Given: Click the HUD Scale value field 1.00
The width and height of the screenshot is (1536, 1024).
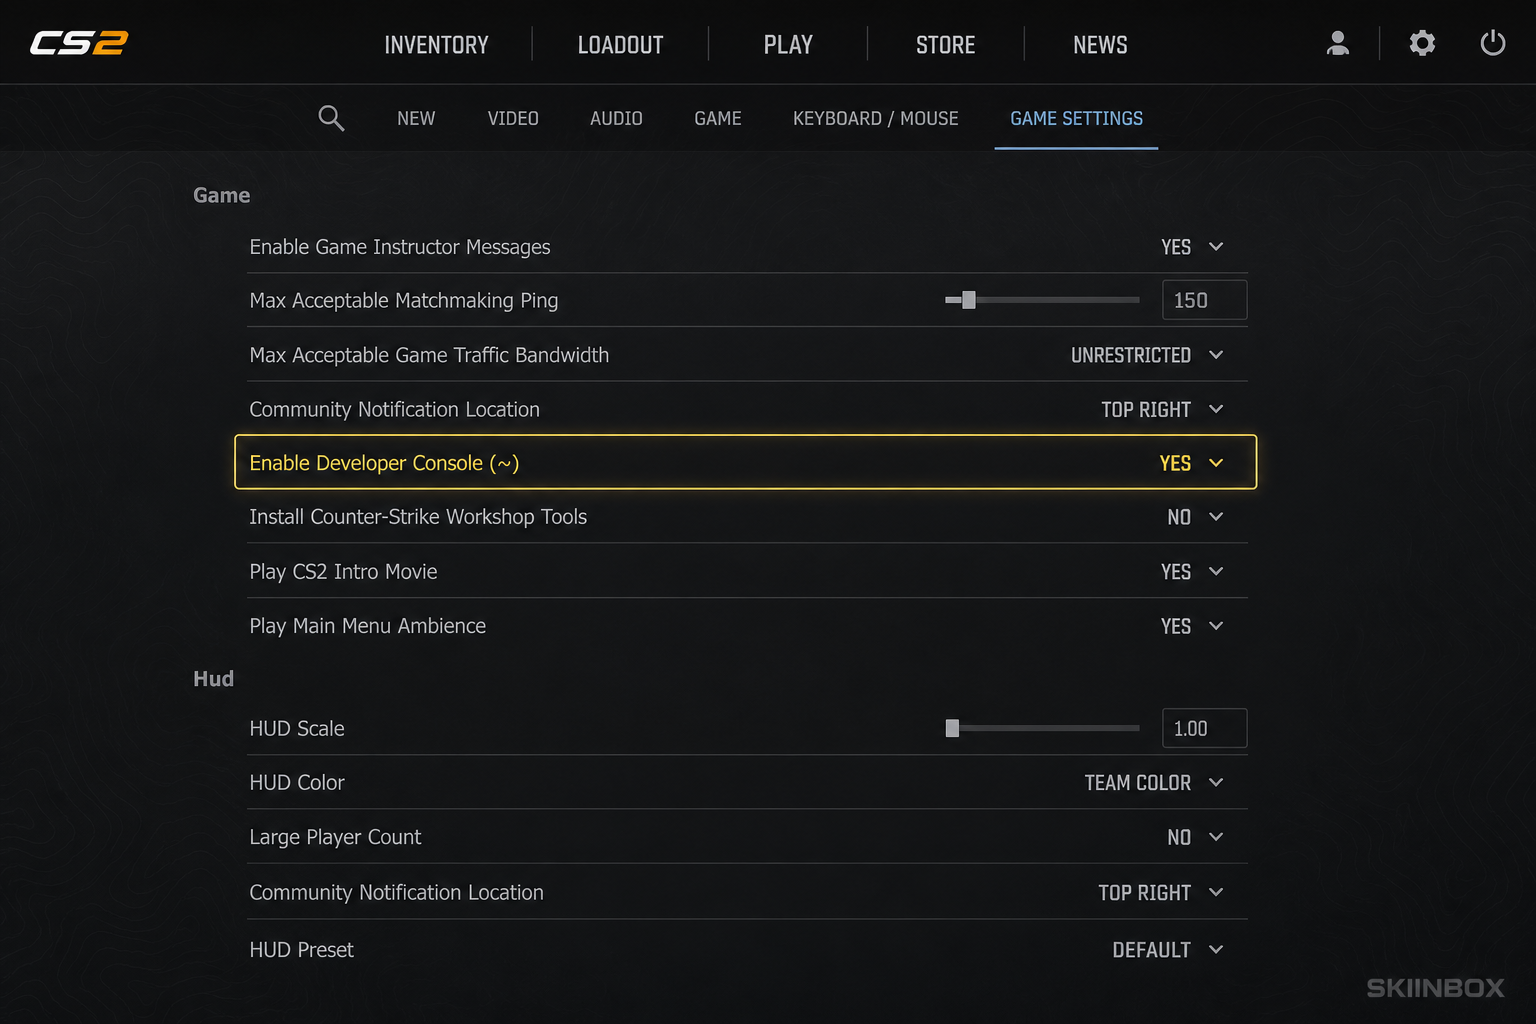Looking at the screenshot, I should tap(1204, 728).
